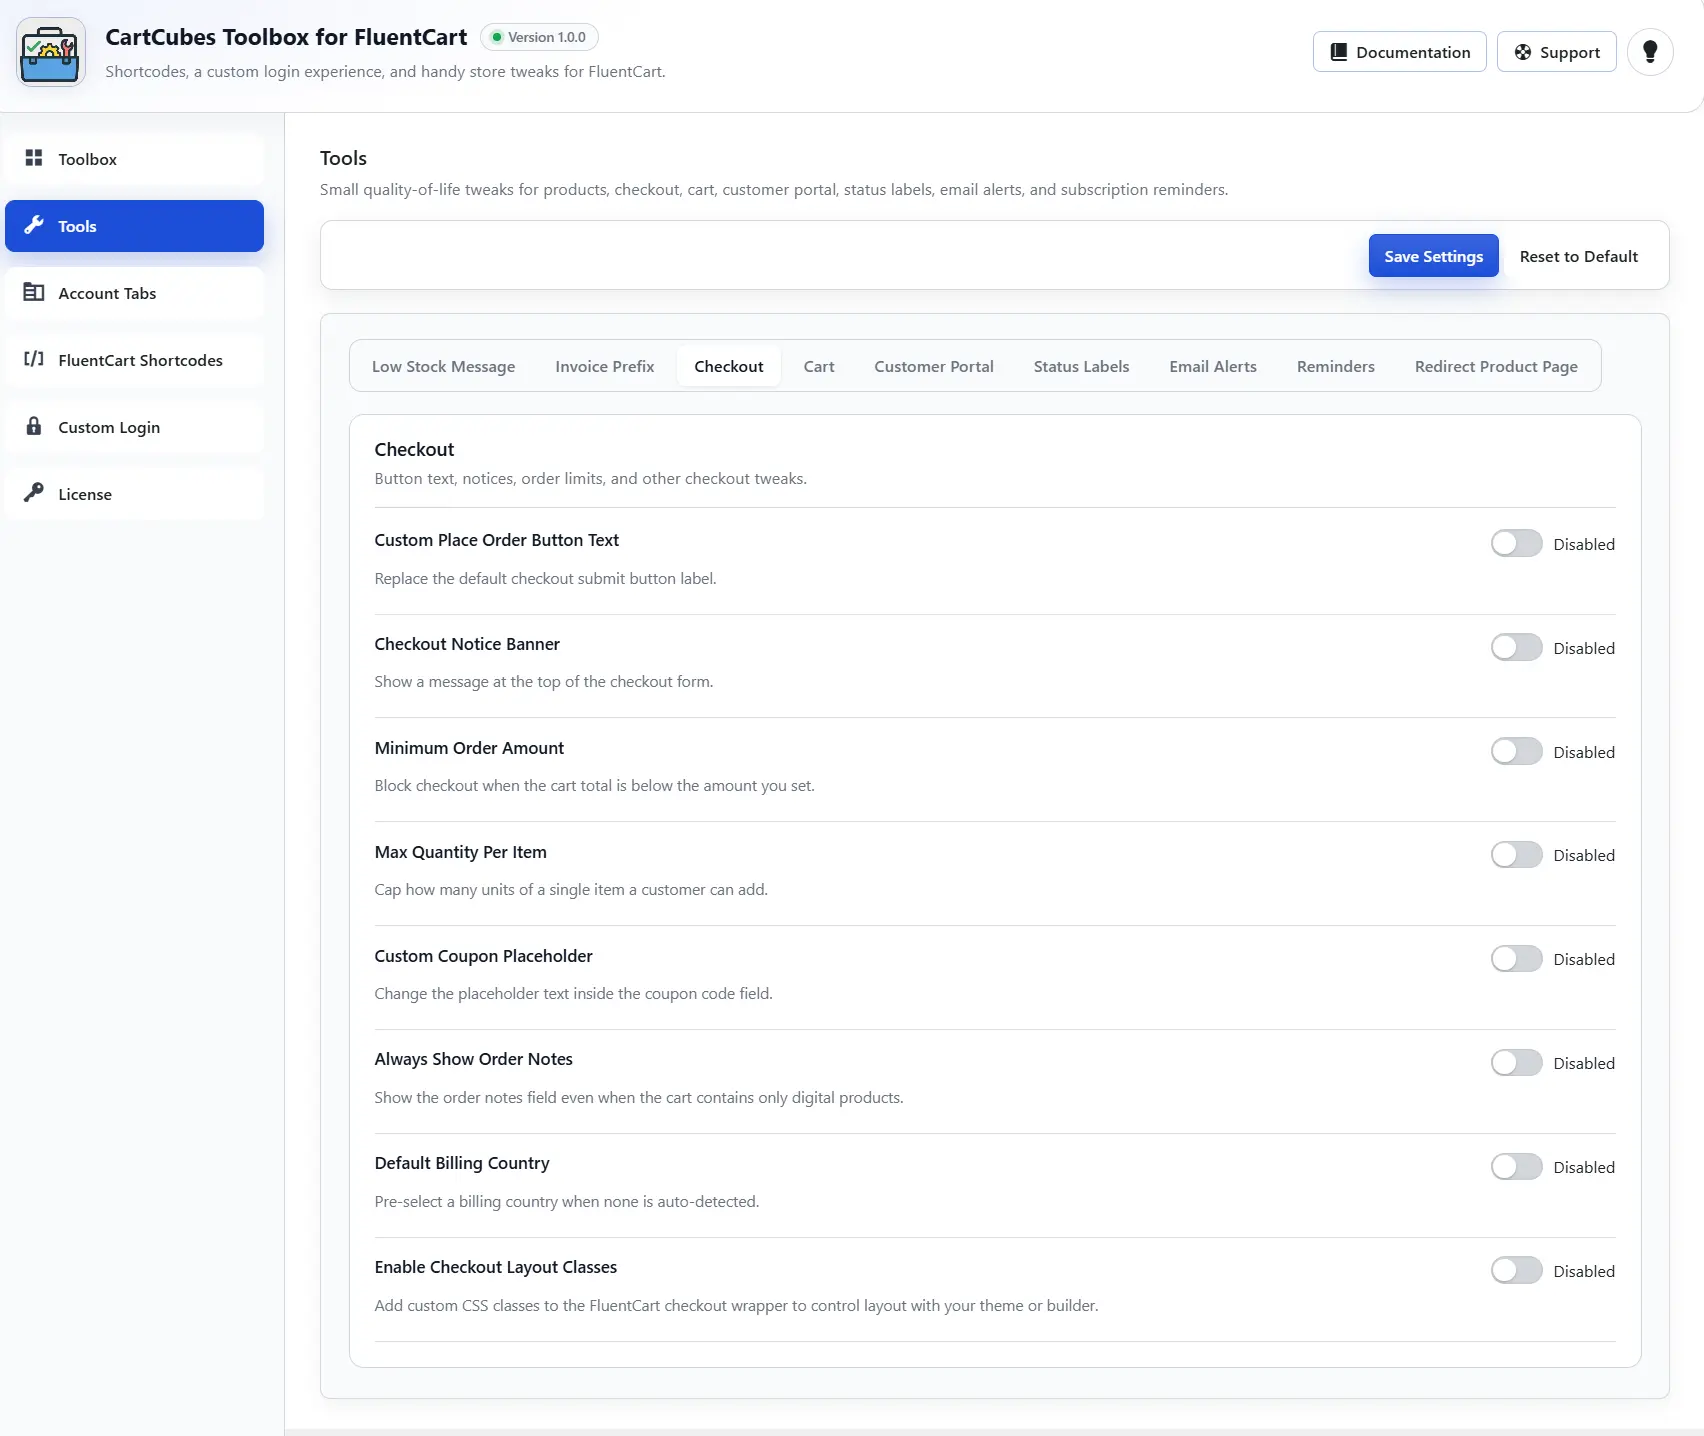Enable Default Billing Country toggle
The image size is (1704, 1436).
tap(1516, 1166)
